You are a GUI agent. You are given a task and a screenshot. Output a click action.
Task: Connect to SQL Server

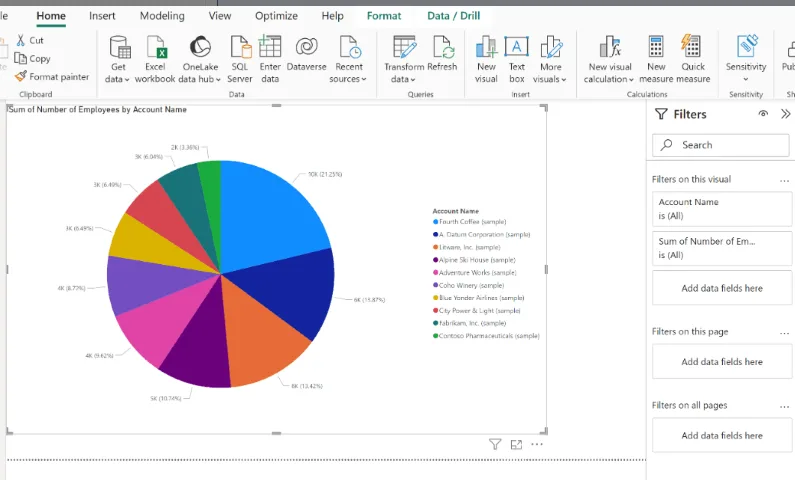[x=239, y=59]
